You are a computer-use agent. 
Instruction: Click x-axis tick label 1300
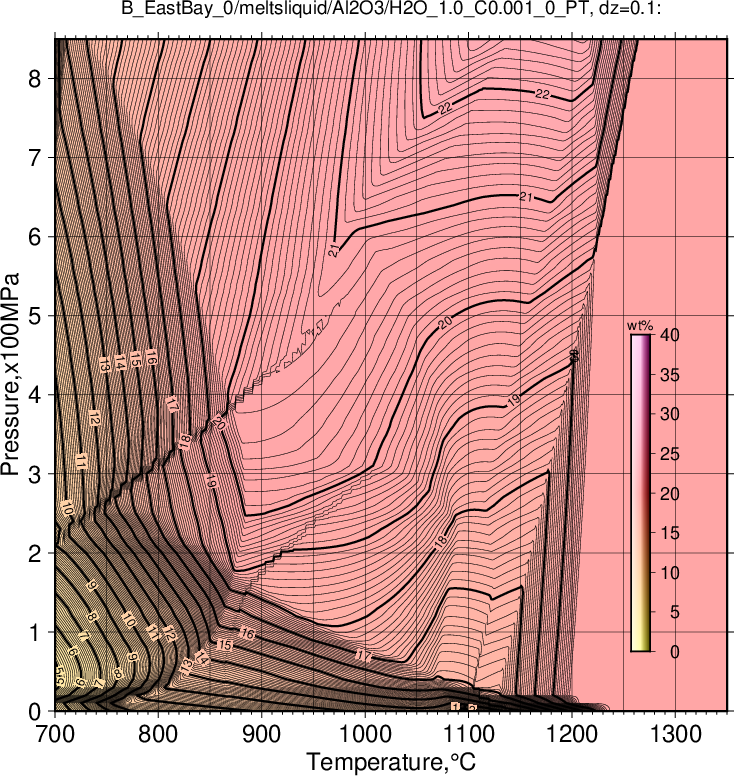[x=676, y=734]
